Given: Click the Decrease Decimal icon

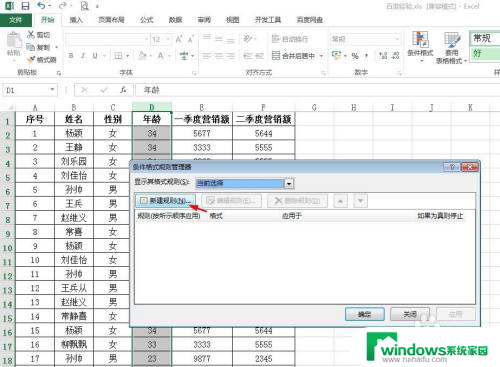Looking at the screenshot, I should click(x=395, y=56).
